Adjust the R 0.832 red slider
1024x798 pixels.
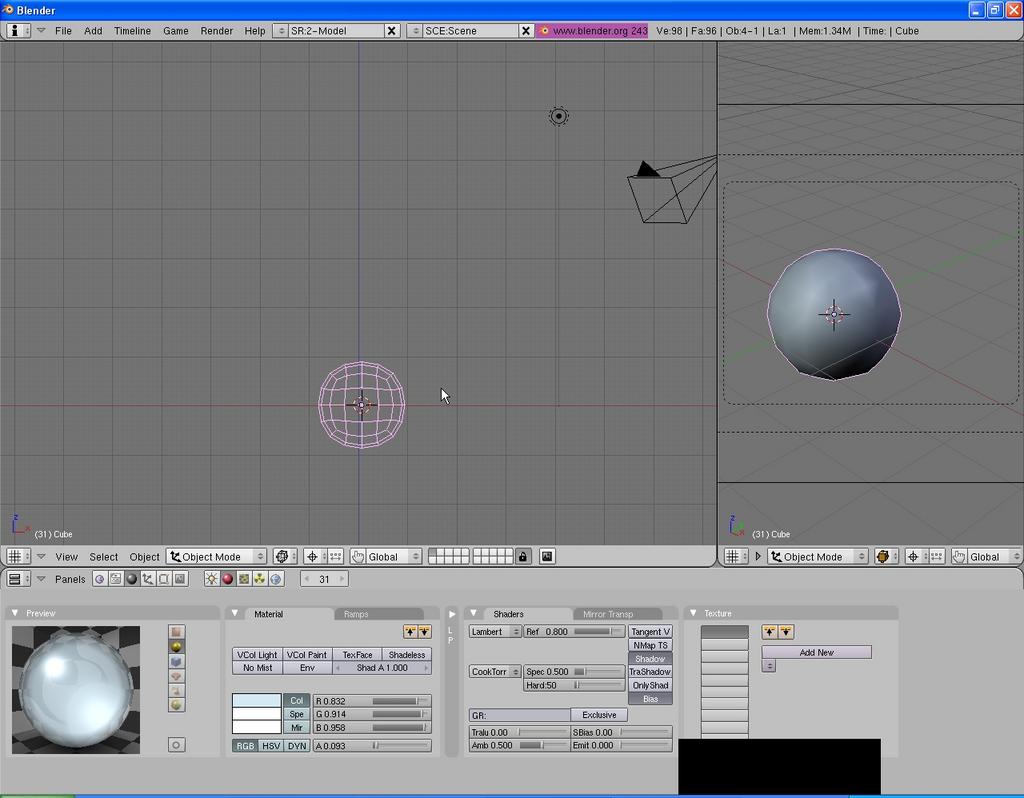pos(372,701)
